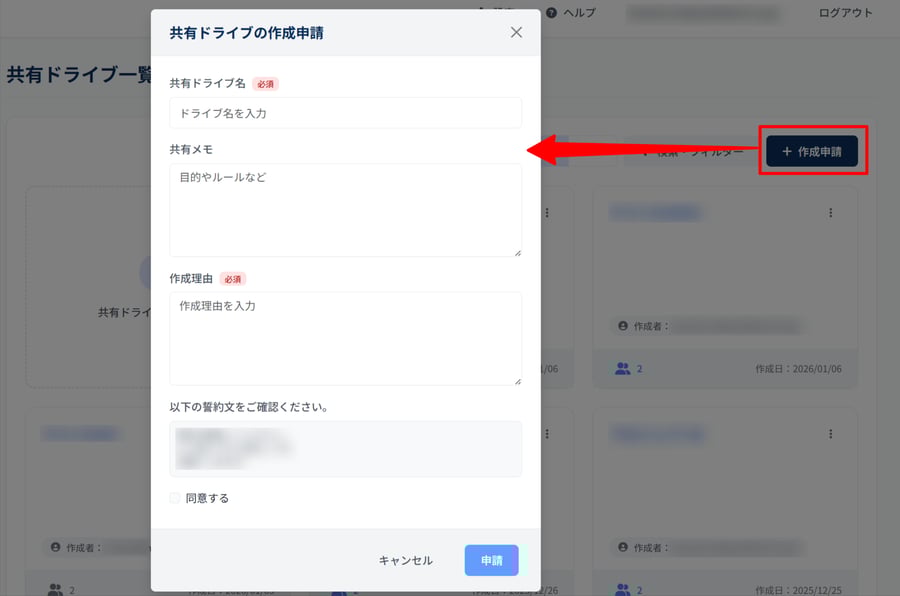Viewport: 900px width, 596px height.
Task: Click into the 共有メモ text area
Action: (345, 210)
